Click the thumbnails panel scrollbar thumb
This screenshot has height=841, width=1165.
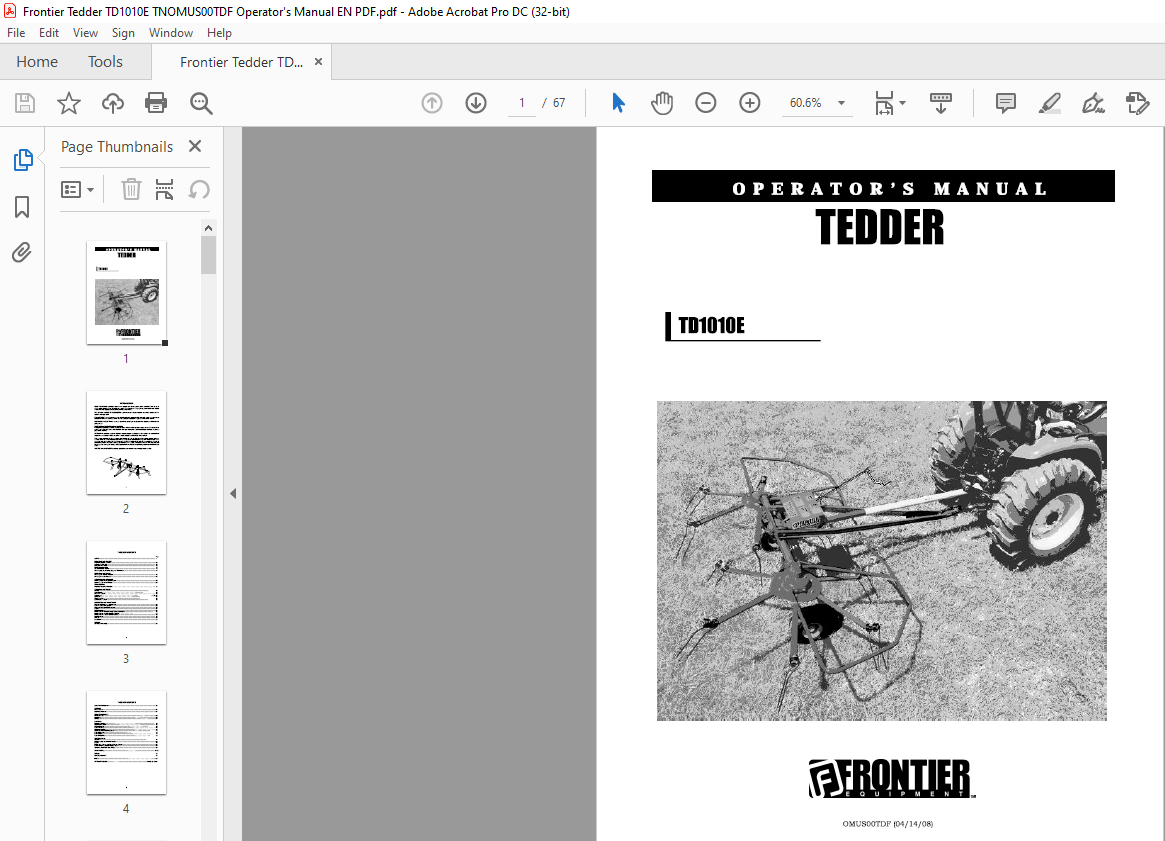point(208,255)
